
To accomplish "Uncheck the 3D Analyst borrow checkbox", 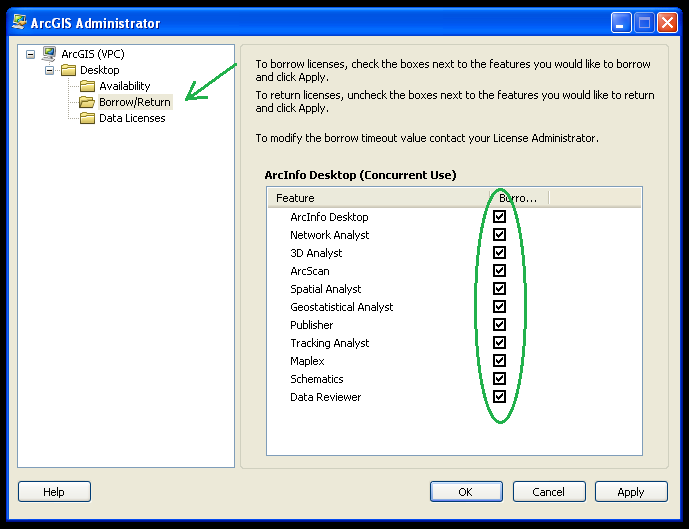I will coord(499,253).
